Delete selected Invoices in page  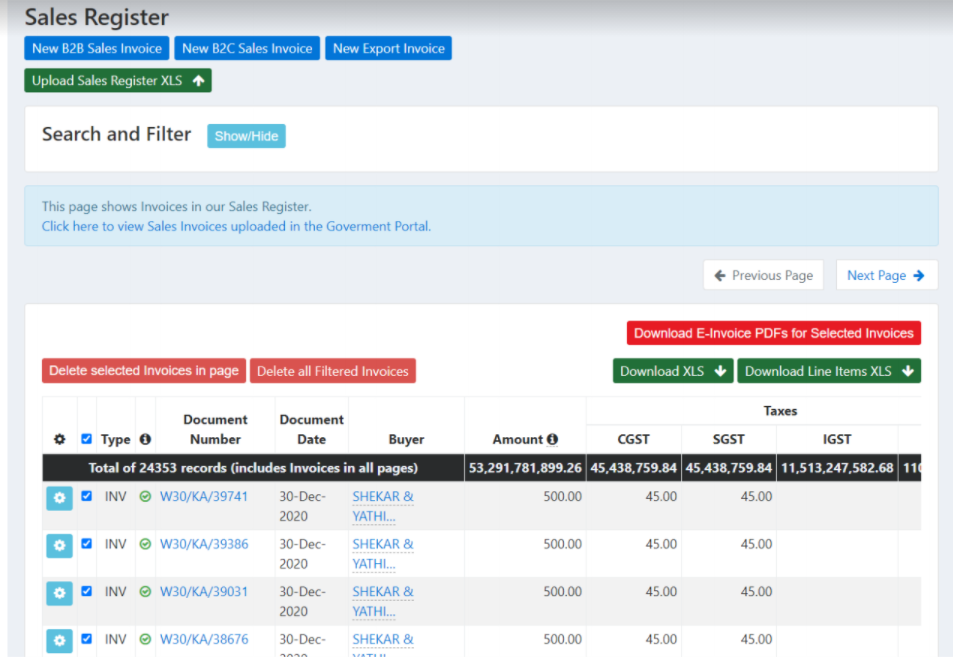[144, 371]
